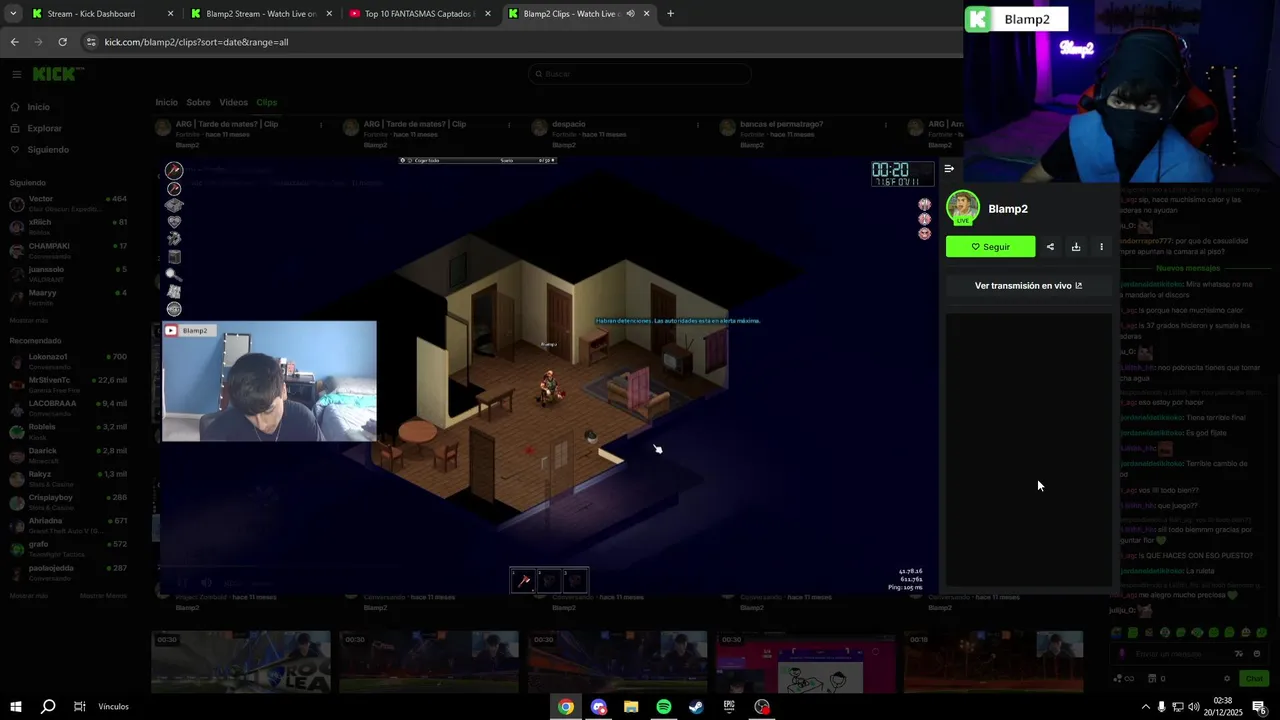
Task: Play the 00:18 clip thumbnail in bottom row
Action: 993,661
